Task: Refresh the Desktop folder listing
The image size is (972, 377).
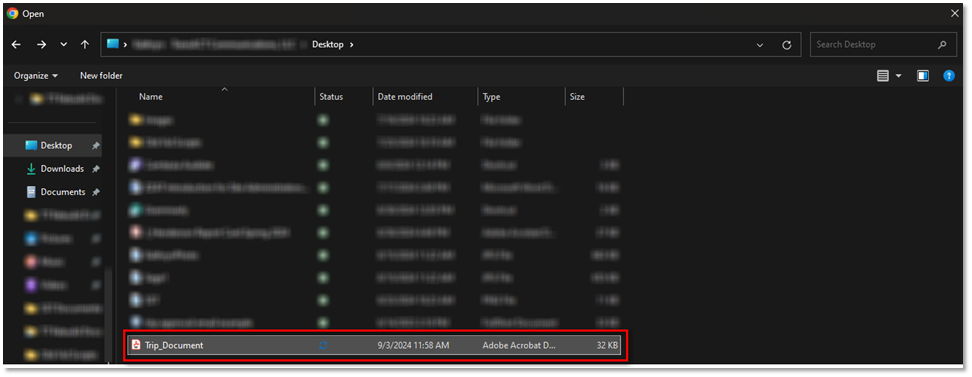Action: click(787, 45)
